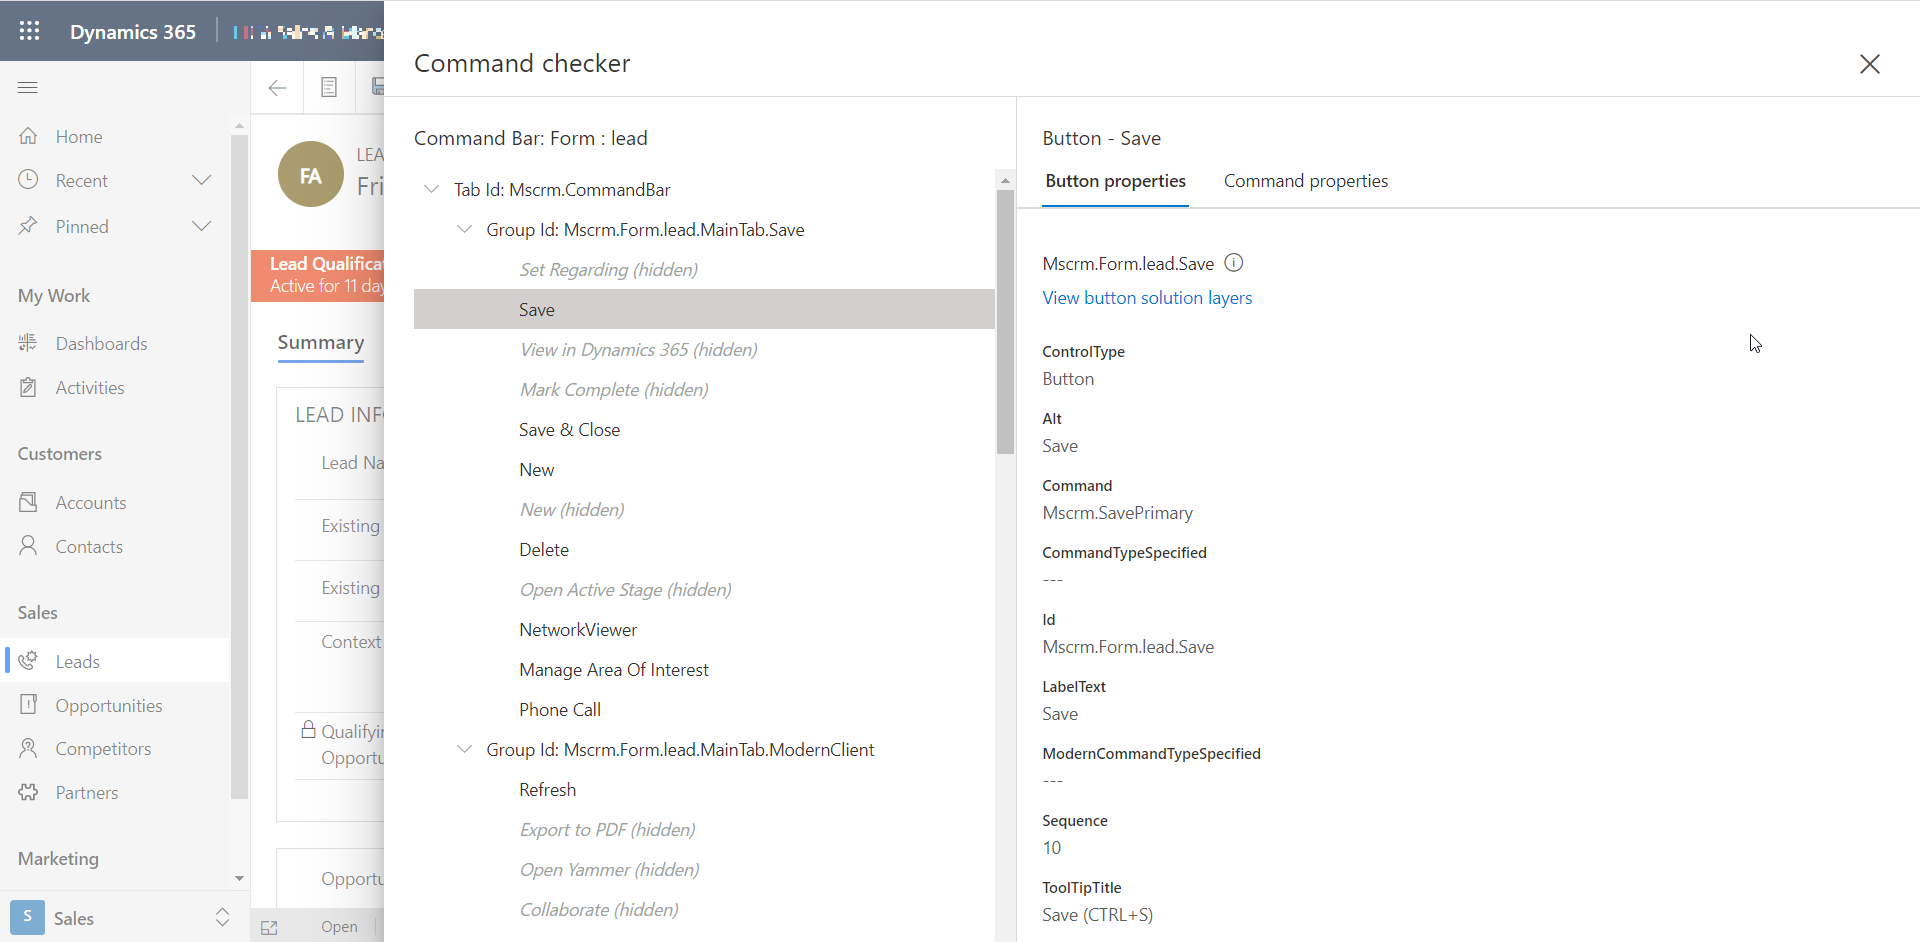This screenshot has width=1920, height=942.
Task: Switch to the Command properties tab
Action: coord(1306,181)
